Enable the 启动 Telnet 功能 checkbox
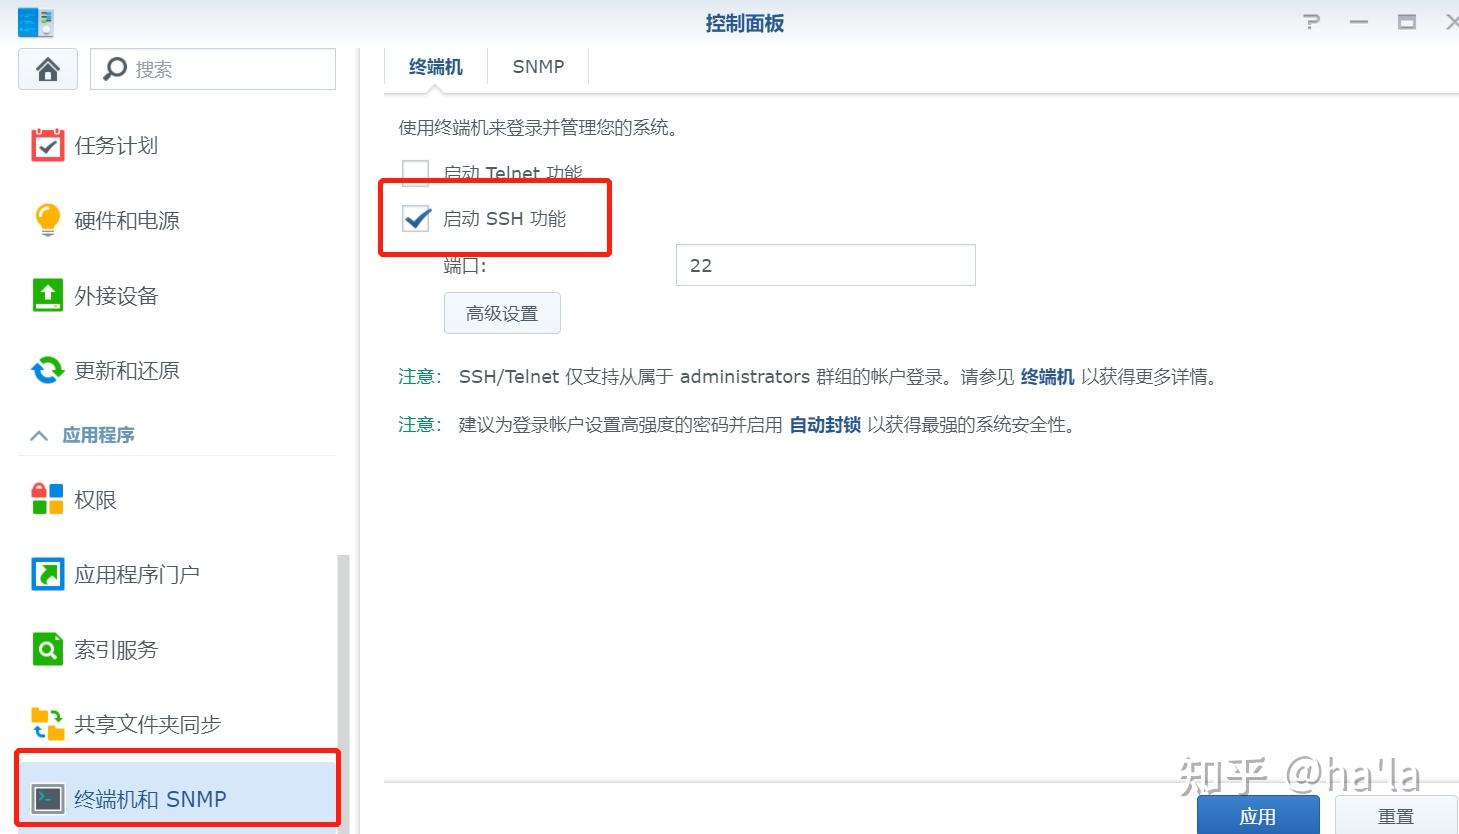This screenshot has width=1459, height=834. pos(414,172)
